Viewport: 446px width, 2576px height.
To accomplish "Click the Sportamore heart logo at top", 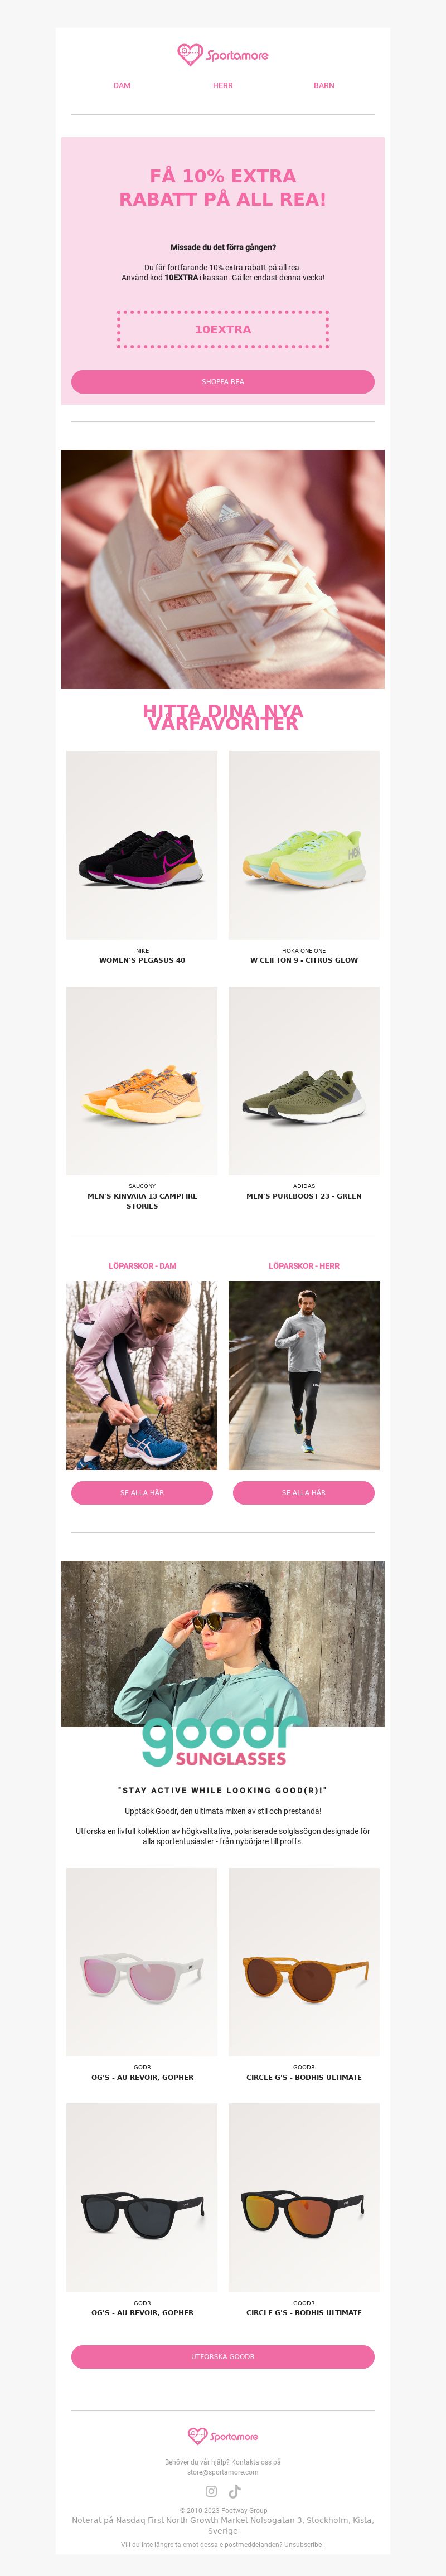I will point(223,55).
